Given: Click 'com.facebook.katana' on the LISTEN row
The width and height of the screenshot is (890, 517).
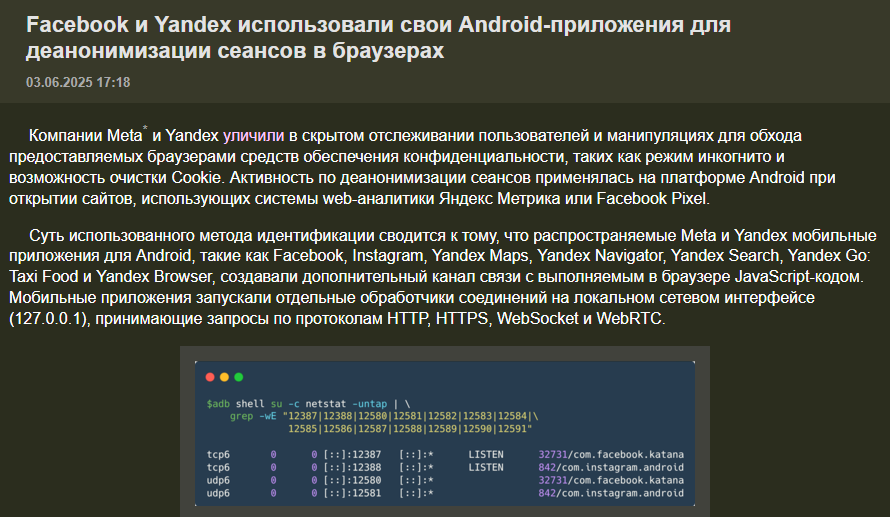Looking at the screenshot, I should point(628,455).
